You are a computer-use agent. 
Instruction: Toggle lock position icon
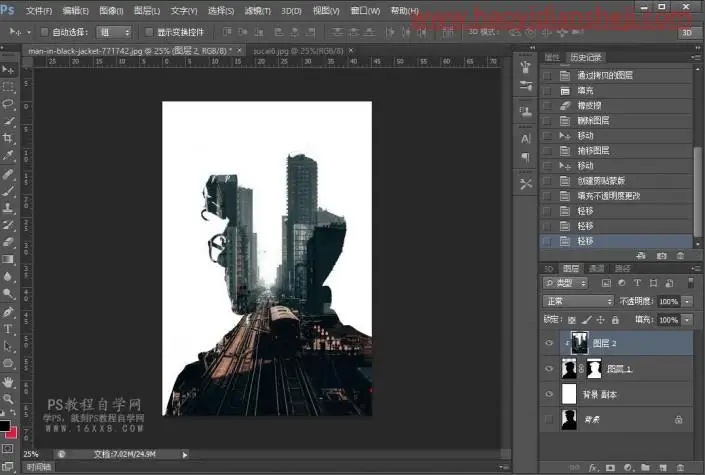[600, 320]
